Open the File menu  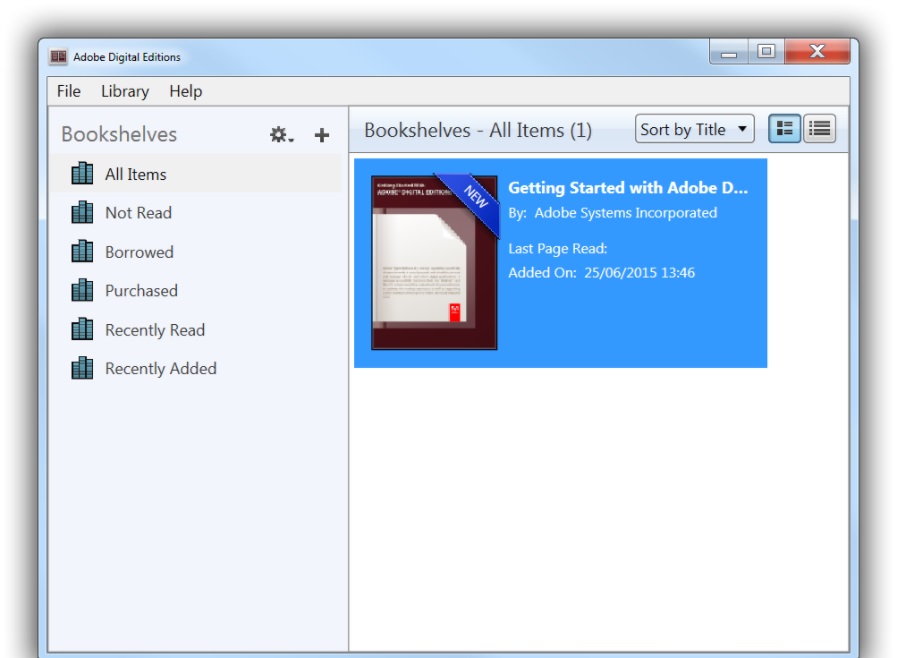69,91
